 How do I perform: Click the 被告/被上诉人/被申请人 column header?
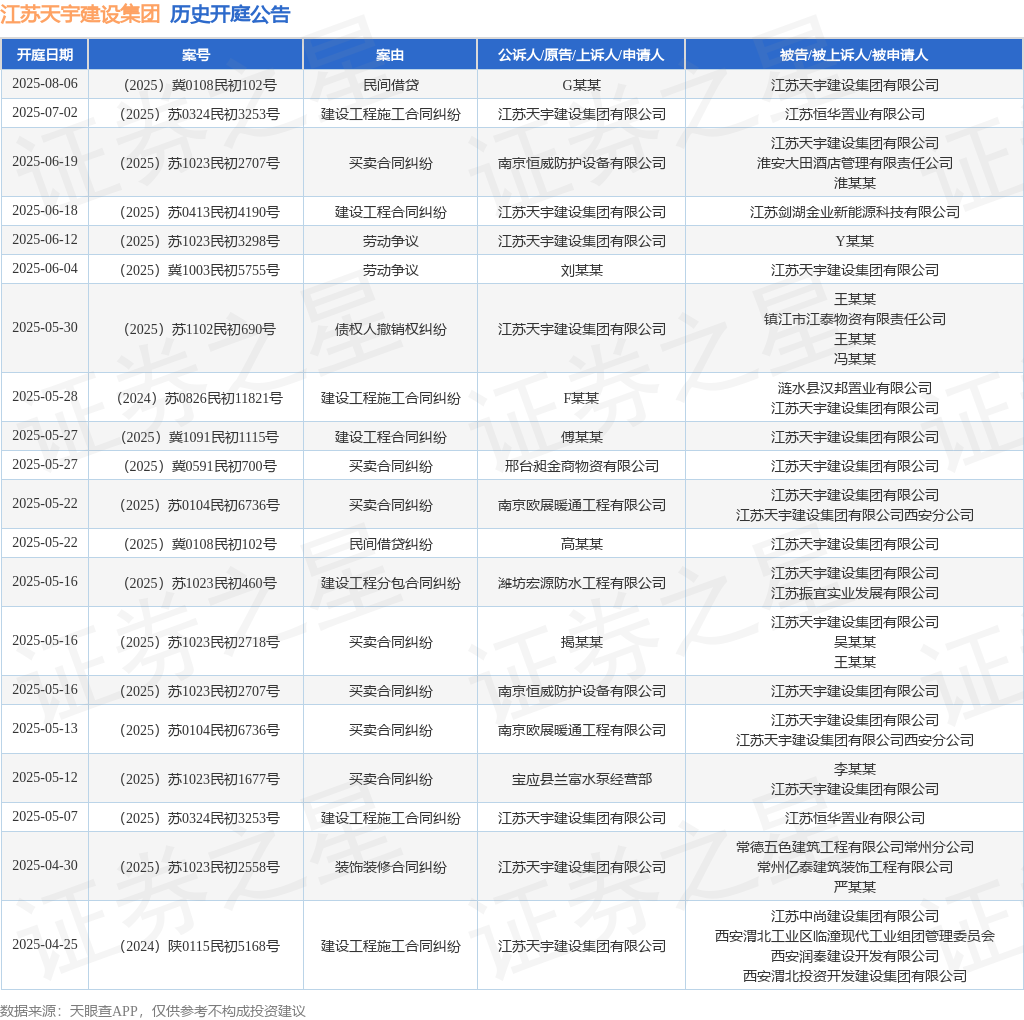pos(854,55)
